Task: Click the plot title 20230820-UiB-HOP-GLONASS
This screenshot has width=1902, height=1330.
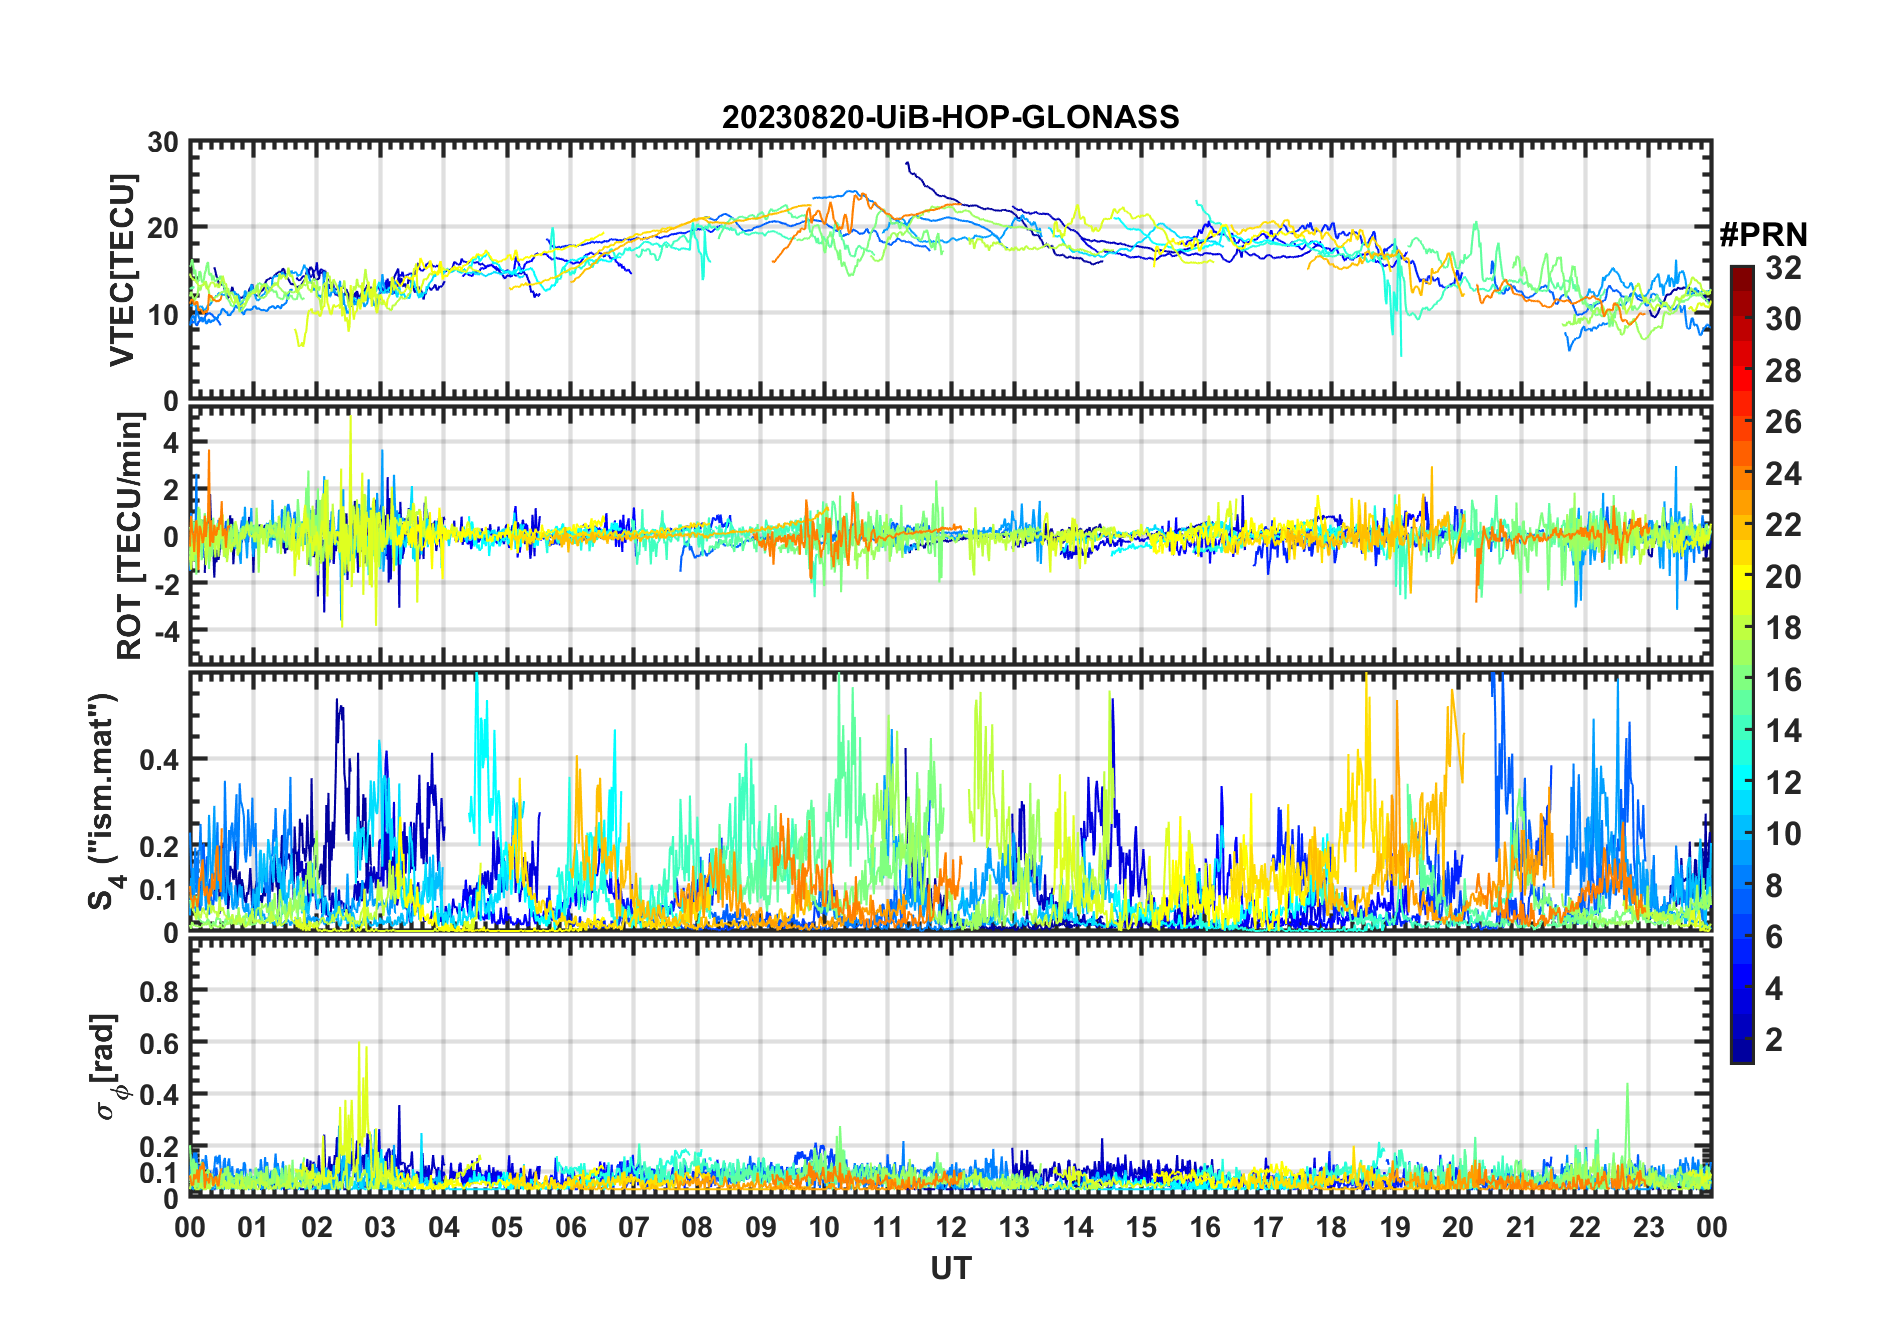Action: pyautogui.click(x=950, y=118)
